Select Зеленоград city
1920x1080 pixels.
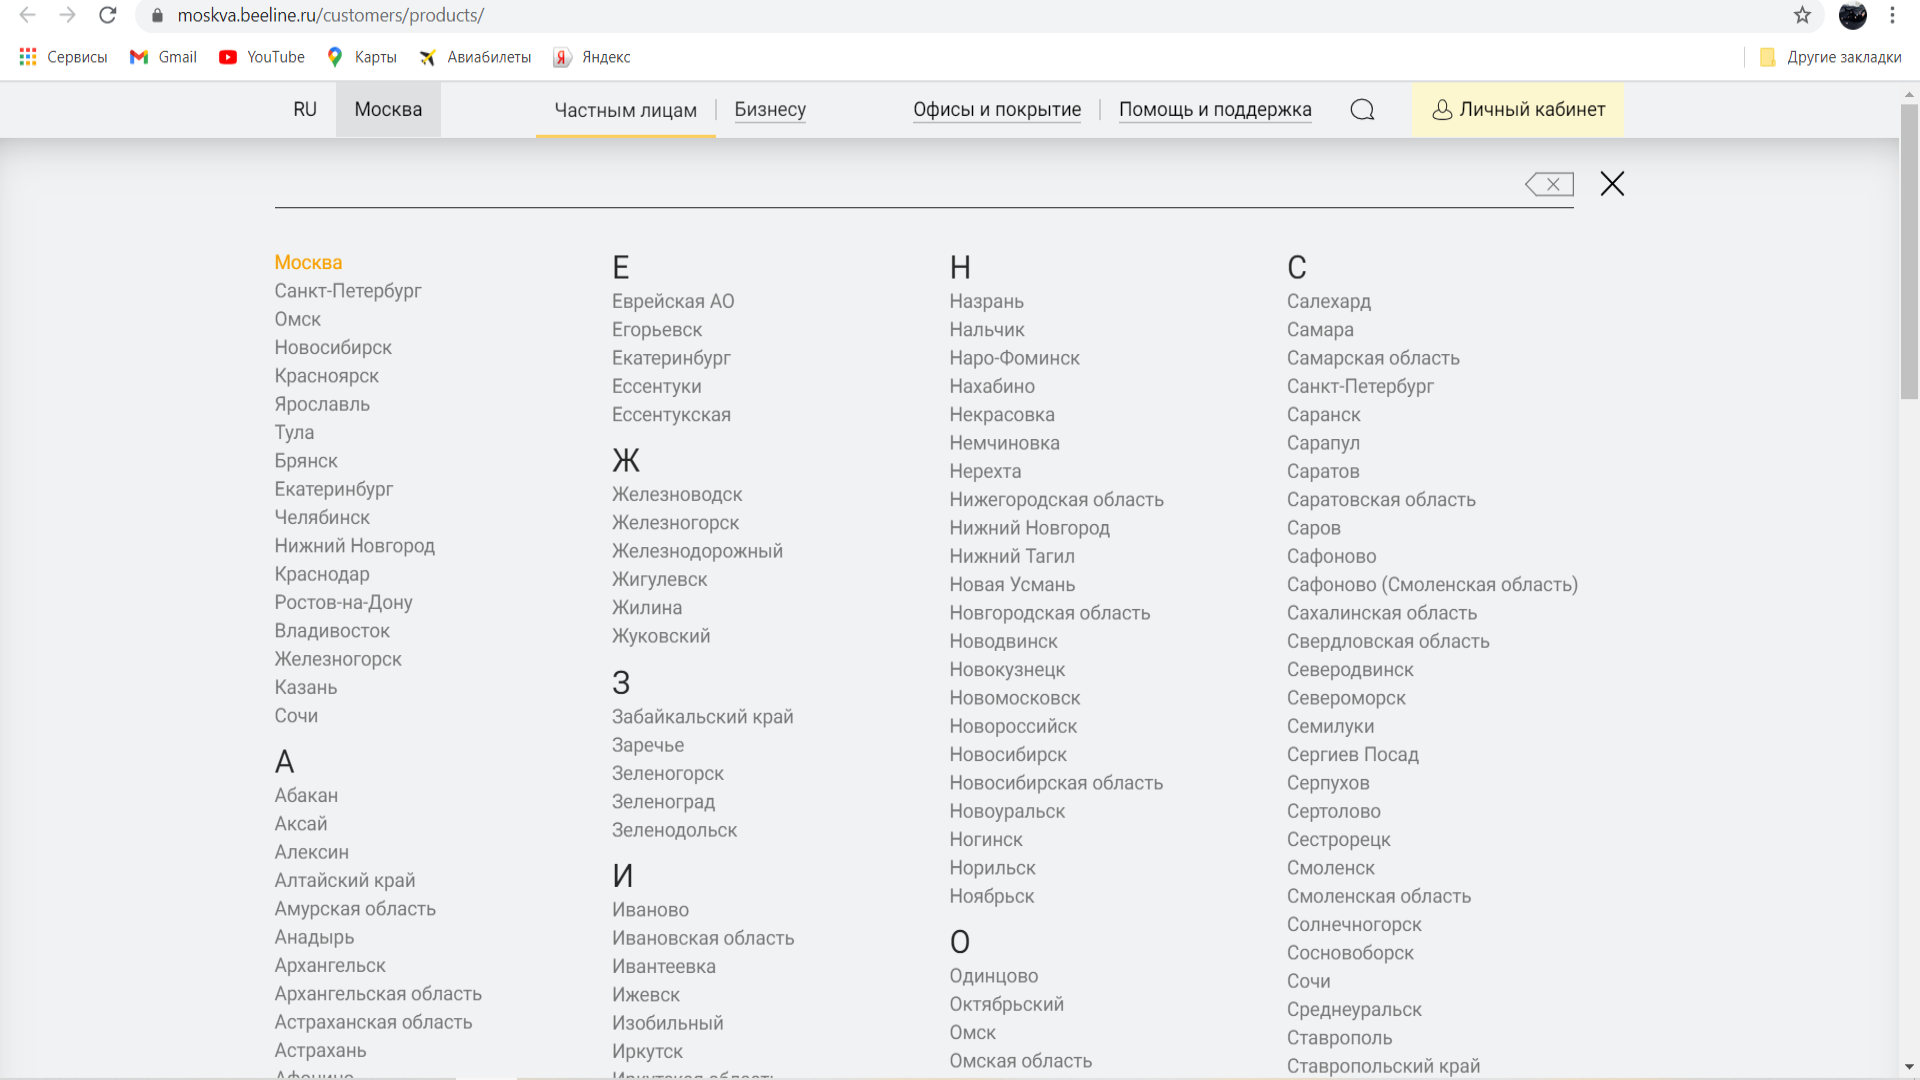(663, 802)
